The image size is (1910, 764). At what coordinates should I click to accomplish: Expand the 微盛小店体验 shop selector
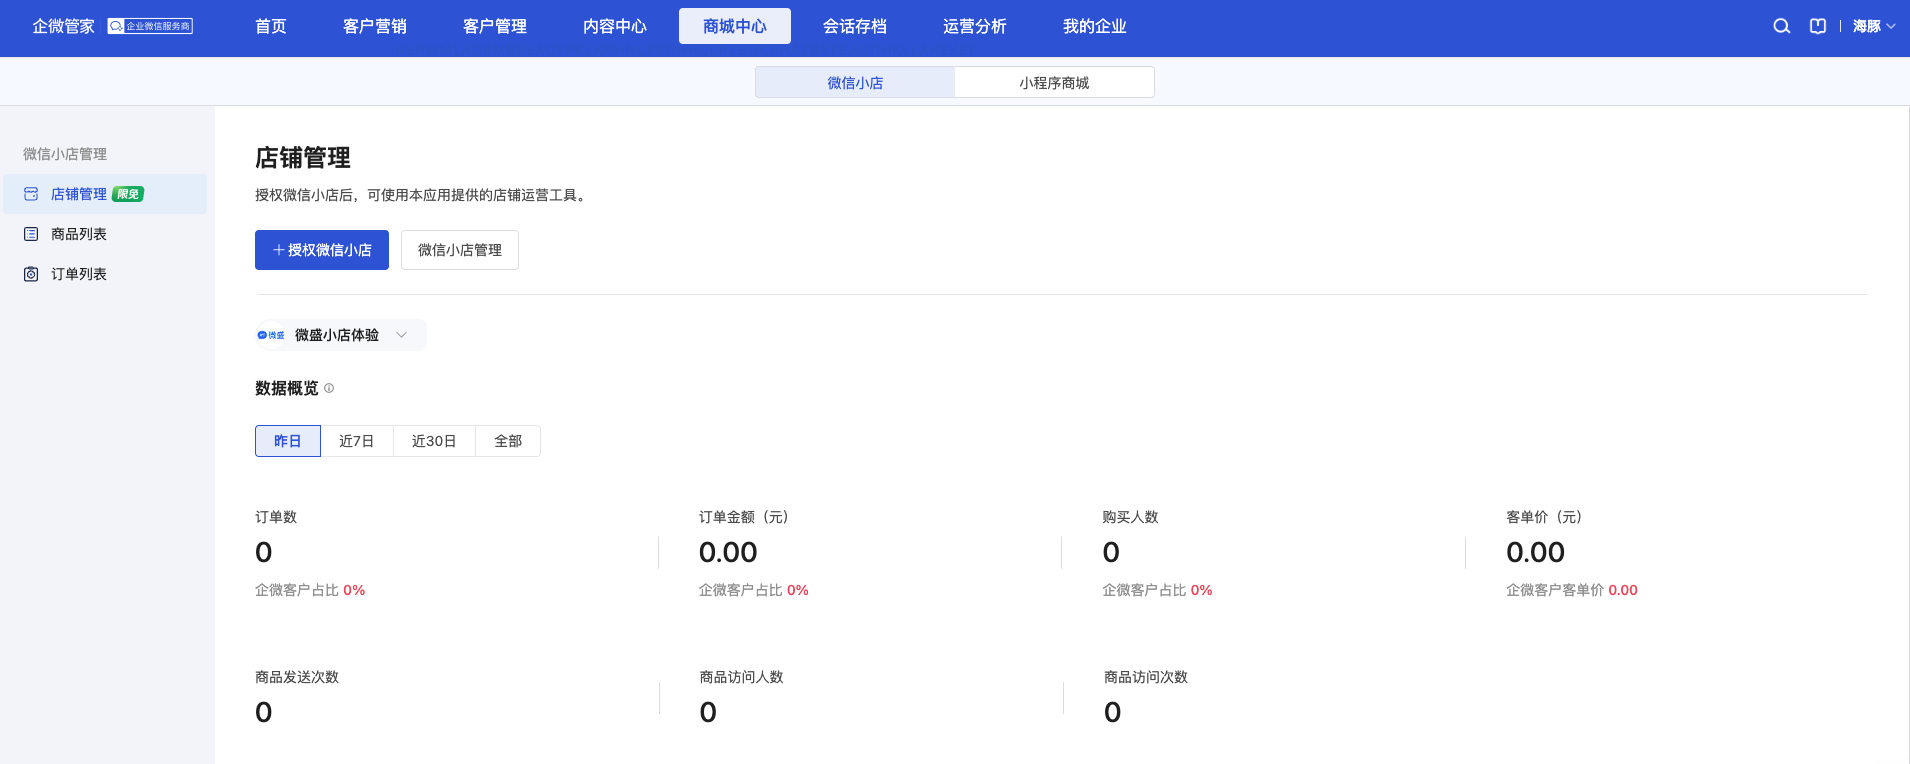click(341, 335)
